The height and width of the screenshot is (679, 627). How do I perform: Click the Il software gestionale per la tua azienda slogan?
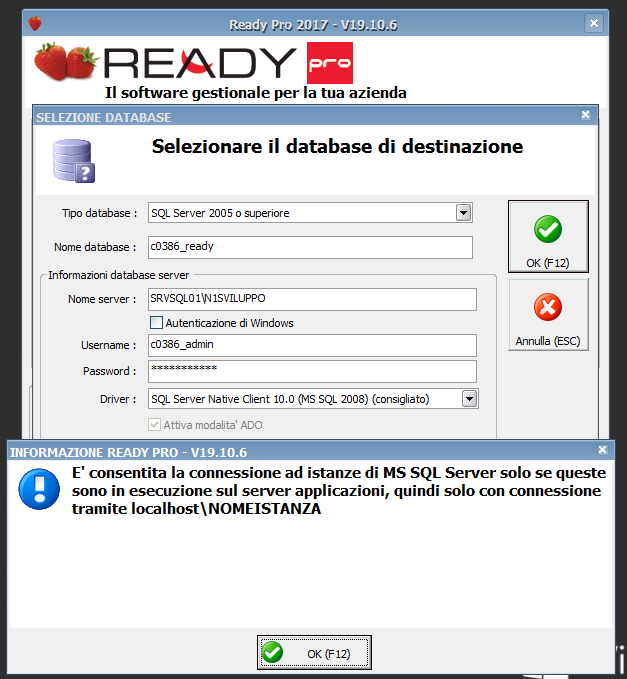point(255,93)
